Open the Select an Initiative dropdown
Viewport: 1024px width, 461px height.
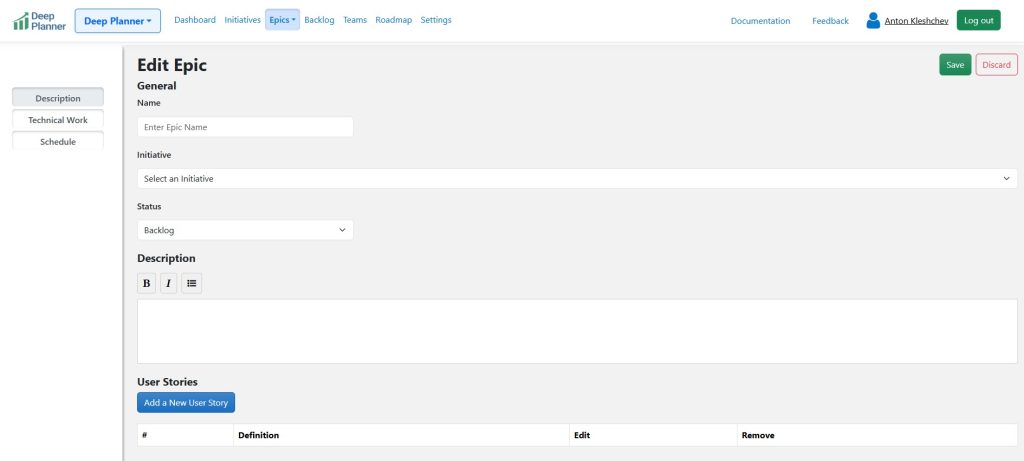pos(577,178)
